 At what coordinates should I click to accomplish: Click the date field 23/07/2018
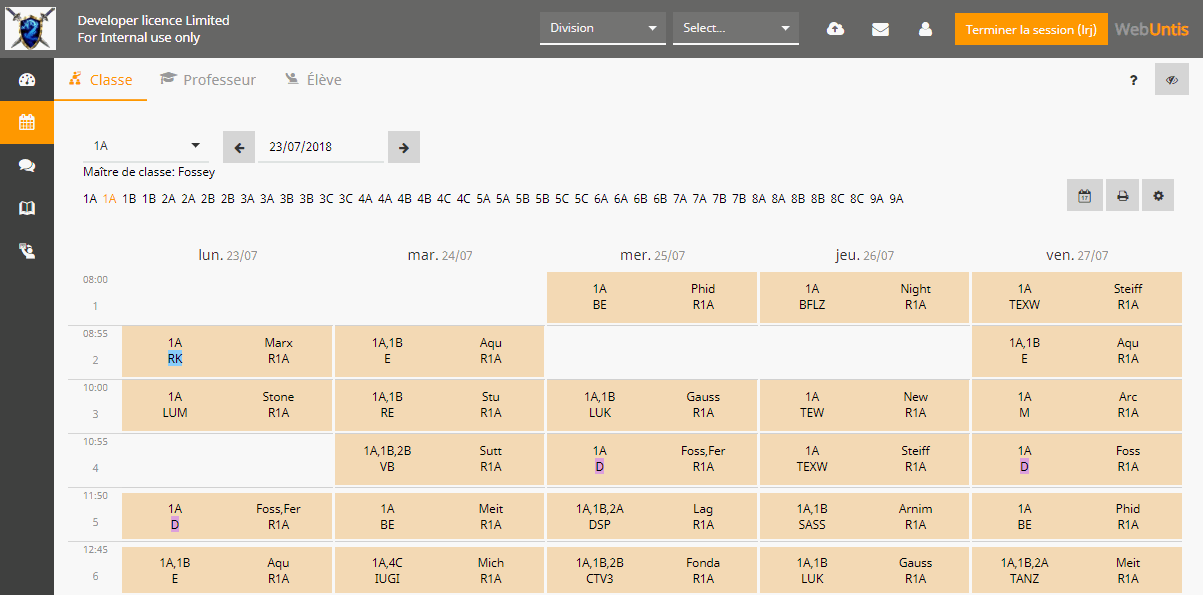pyautogui.click(x=321, y=146)
